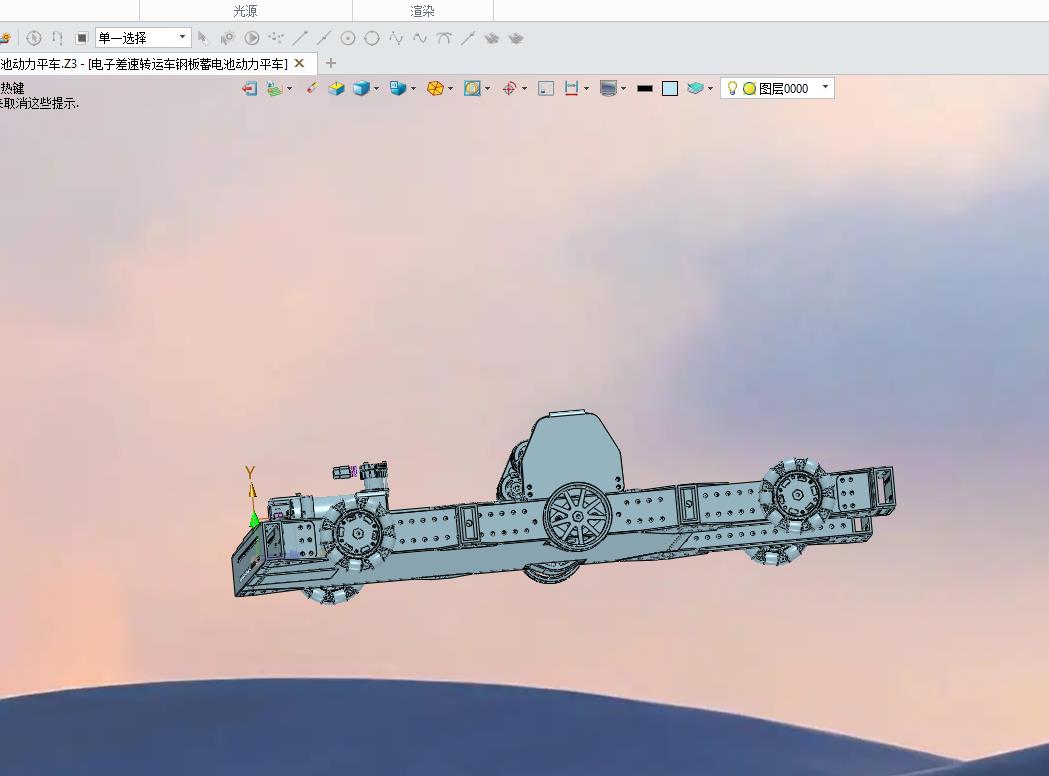Toggle the light bulb layer visibility icon
The height and width of the screenshot is (776, 1049).
tap(732, 88)
